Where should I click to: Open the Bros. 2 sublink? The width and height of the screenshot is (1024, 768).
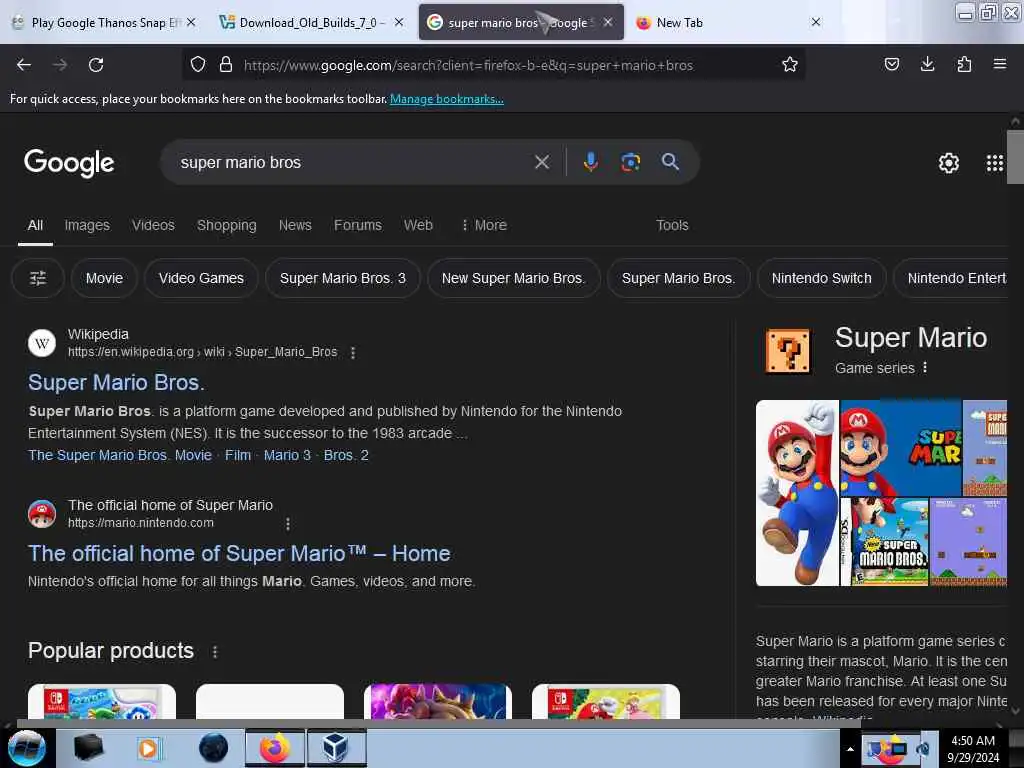(346, 455)
